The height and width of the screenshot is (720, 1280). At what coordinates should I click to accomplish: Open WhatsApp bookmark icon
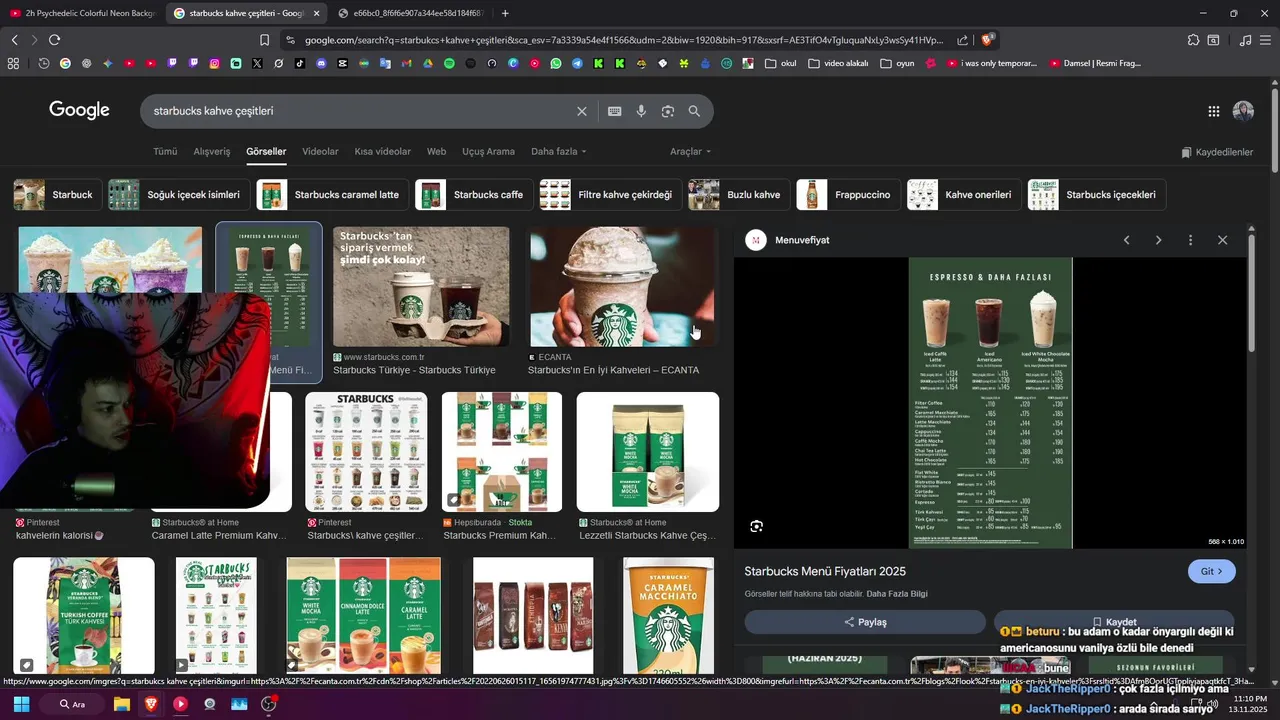pos(556,63)
